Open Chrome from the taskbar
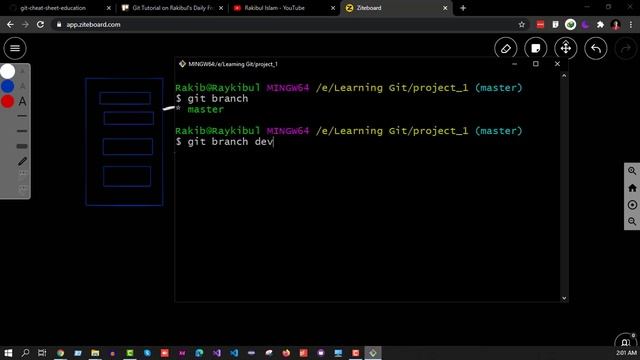 [60, 353]
